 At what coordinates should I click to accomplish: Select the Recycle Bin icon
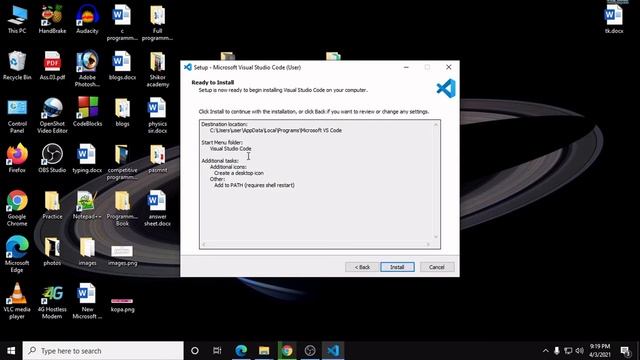(17, 66)
